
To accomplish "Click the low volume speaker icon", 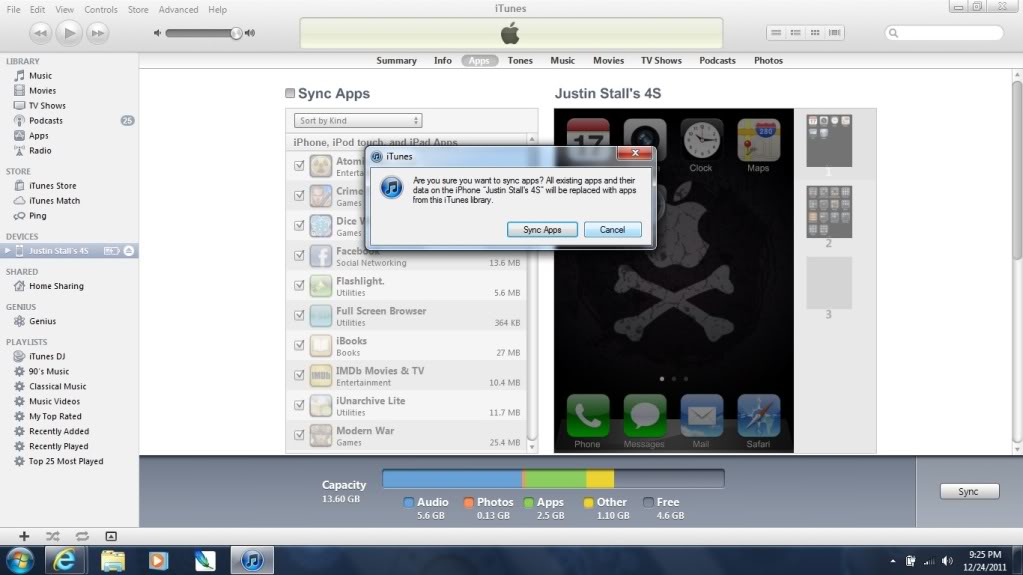I will [x=157, y=33].
